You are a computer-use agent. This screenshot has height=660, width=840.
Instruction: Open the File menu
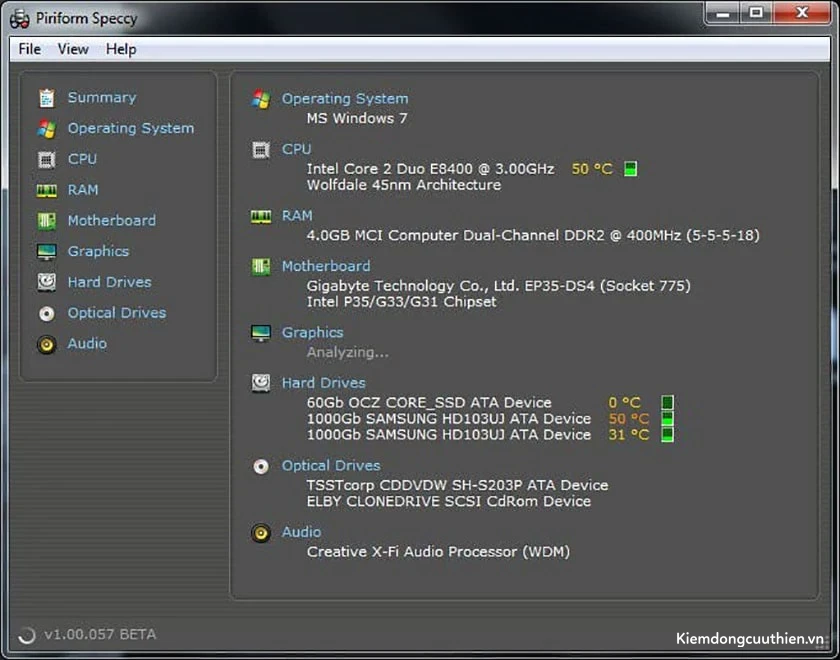click(x=29, y=49)
